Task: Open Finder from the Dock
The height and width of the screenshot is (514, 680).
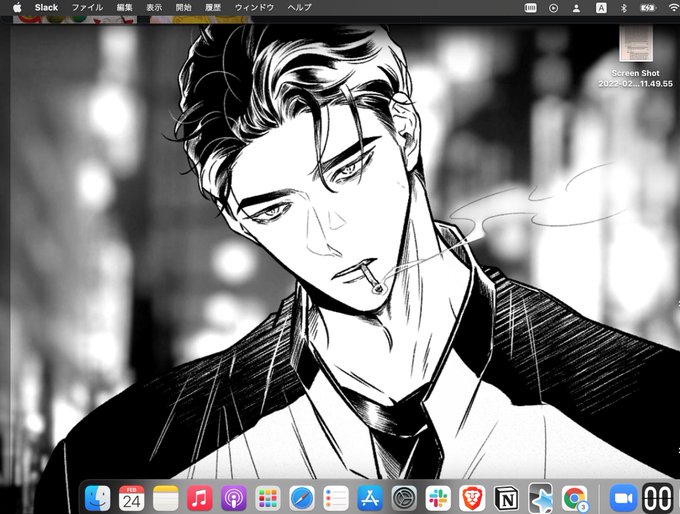Action: tap(98, 498)
